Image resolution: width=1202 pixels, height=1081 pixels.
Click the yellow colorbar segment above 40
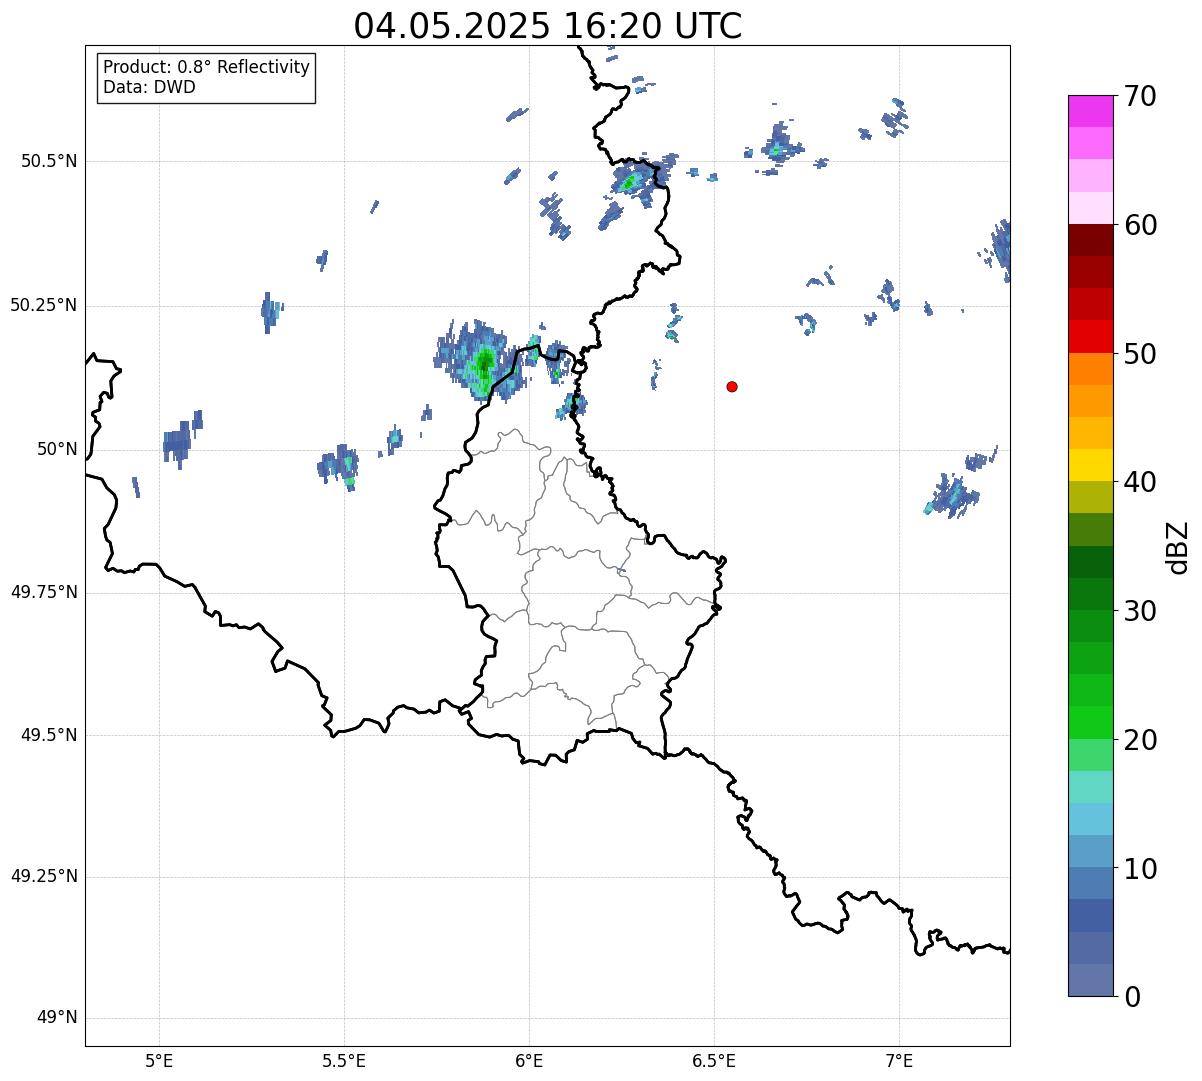[1090, 465]
